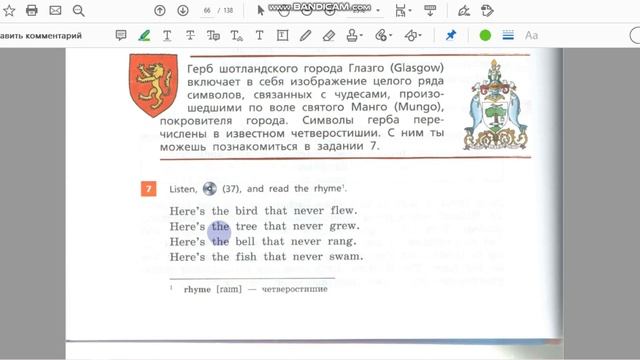This screenshot has width=640, height=360.
Task: Select the insert text at cursor tool
Action: (x=236, y=36)
